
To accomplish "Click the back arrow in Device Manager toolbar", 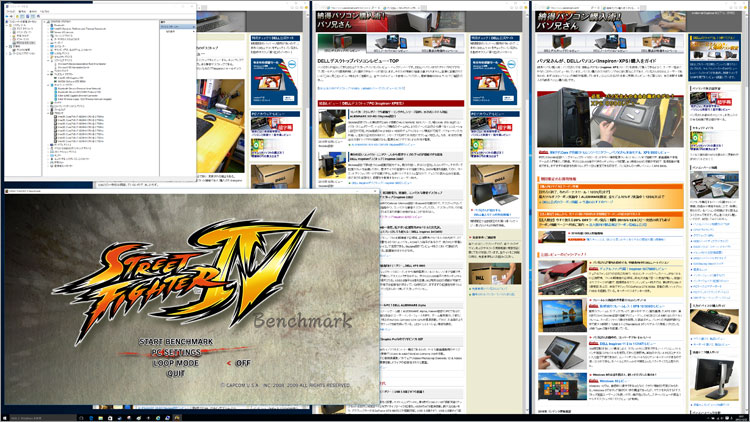I will click(6, 18).
